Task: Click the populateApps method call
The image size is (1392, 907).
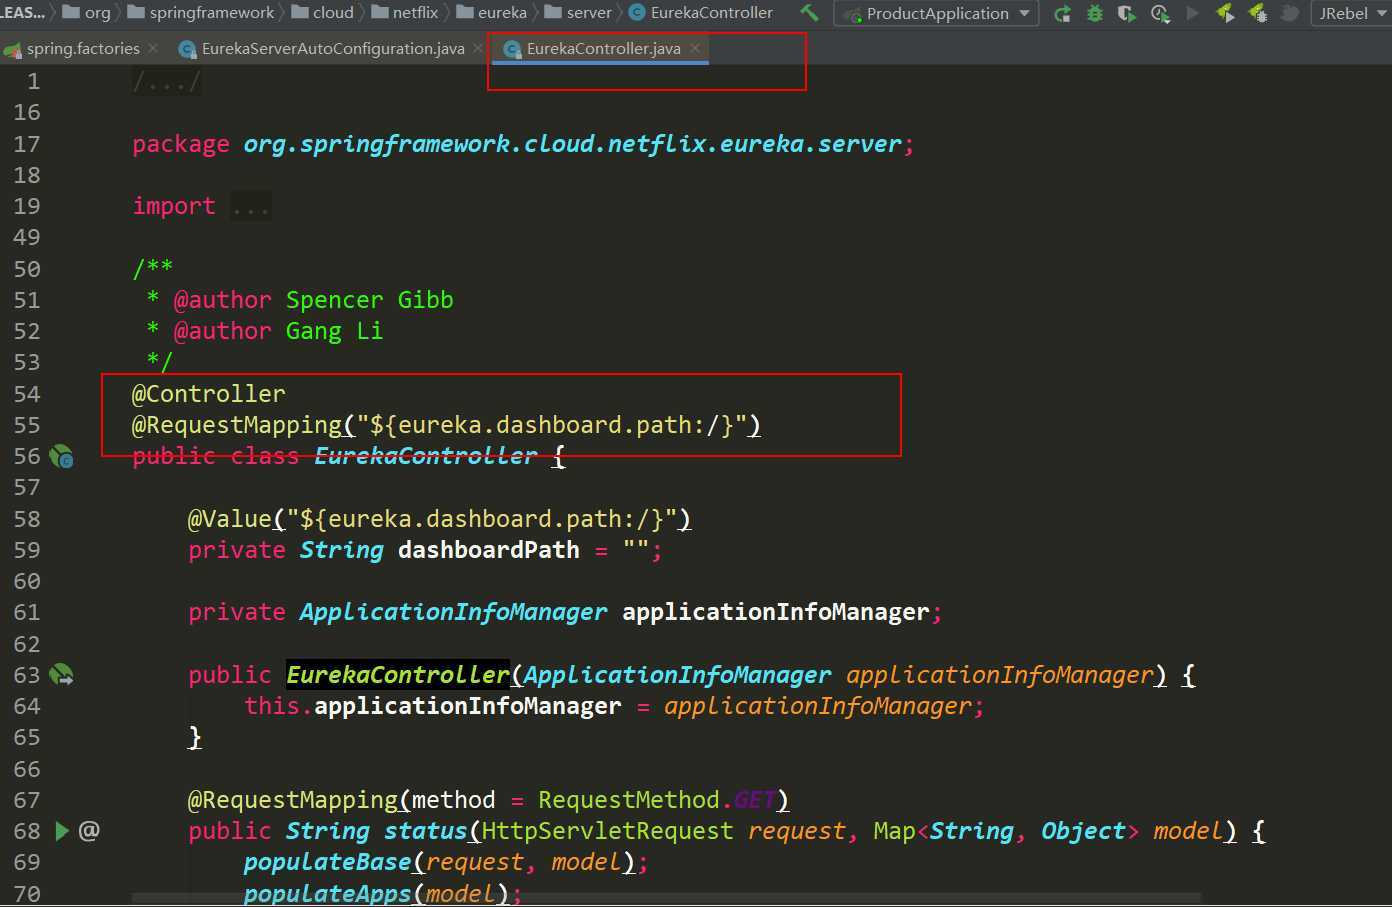Action: [x=328, y=893]
